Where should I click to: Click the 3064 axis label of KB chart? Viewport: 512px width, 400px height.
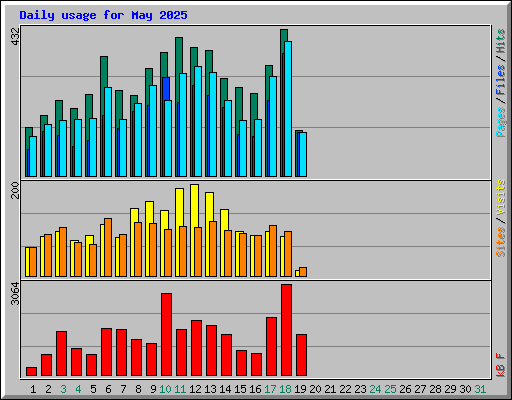[x=15, y=294]
